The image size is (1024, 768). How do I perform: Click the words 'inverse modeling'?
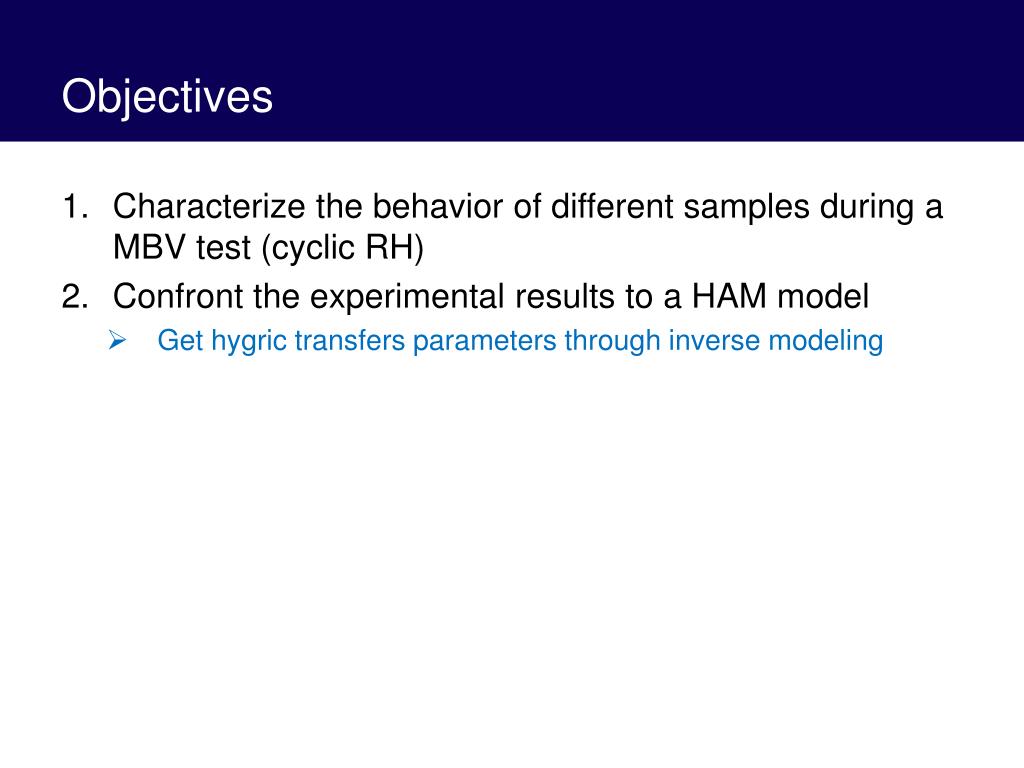(776, 341)
